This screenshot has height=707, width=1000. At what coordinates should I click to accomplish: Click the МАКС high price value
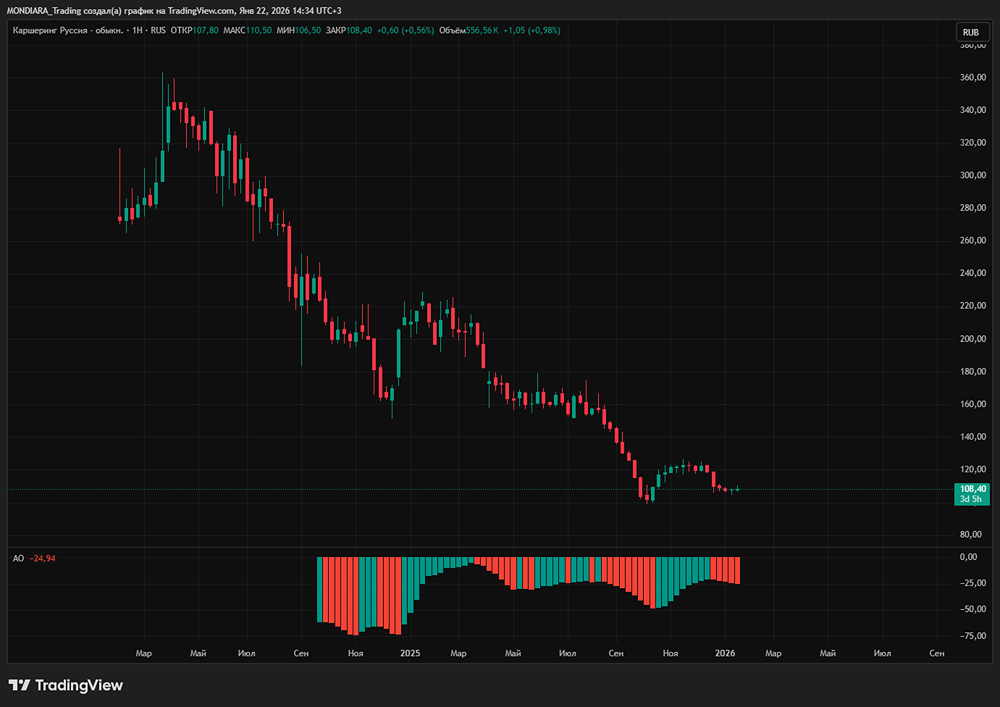pyautogui.click(x=259, y=30)
